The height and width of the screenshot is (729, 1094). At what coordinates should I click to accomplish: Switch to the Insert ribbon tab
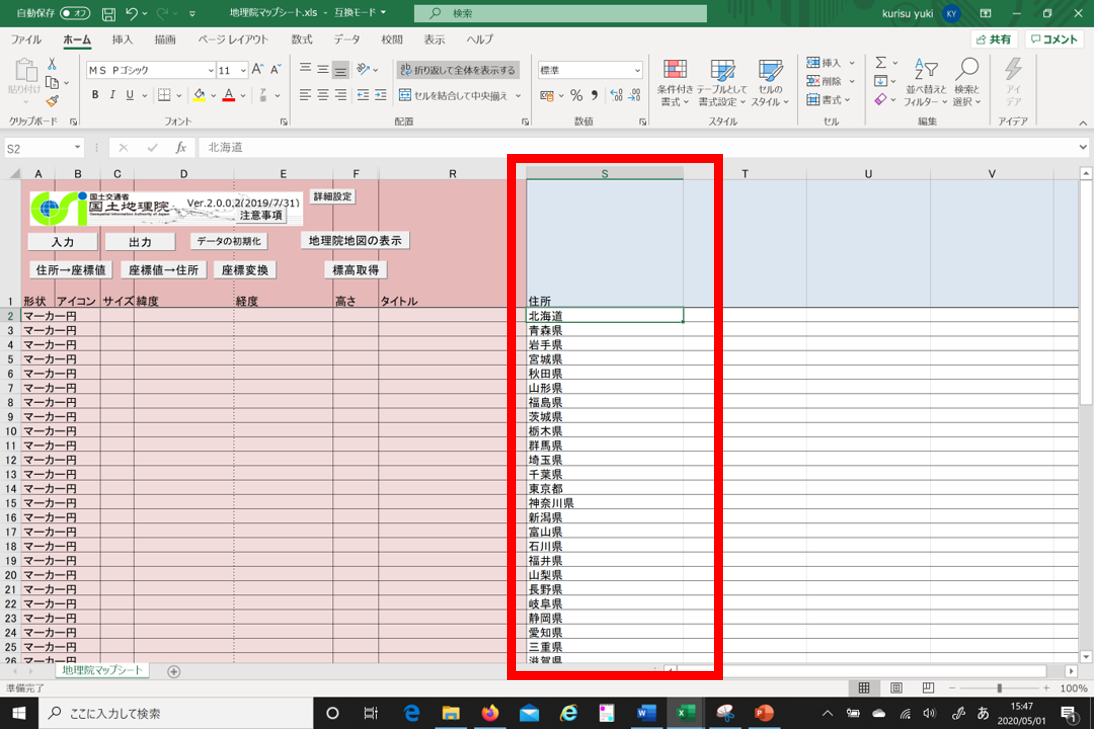click(x=122, y=40)
